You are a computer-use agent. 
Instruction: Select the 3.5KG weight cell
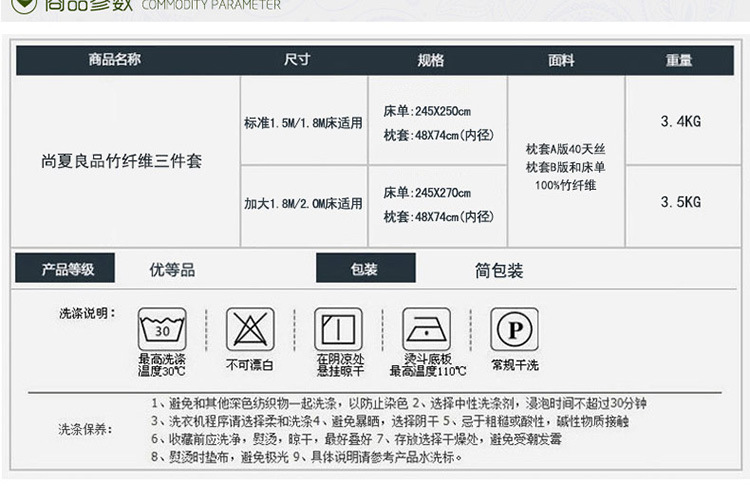[x=681, y=202]
